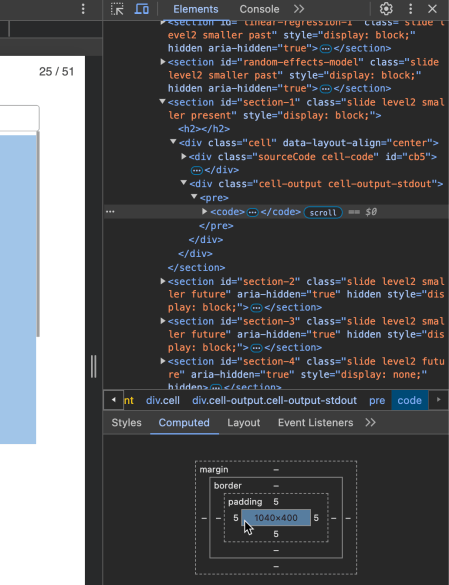The image size is (449, 585).
Task: Click the left padding value 5
Action: (x=236, y=518)
